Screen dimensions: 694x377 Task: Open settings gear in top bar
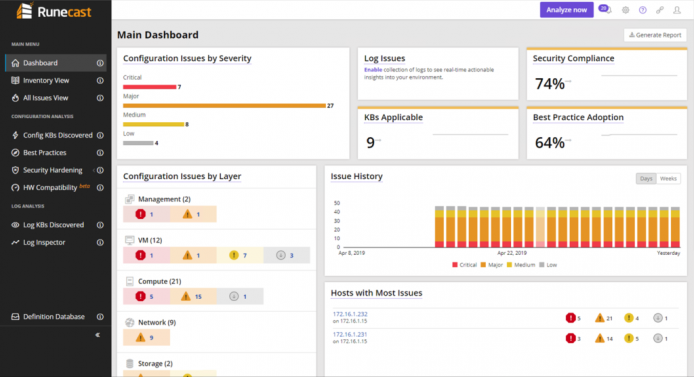tap(625, 10)
